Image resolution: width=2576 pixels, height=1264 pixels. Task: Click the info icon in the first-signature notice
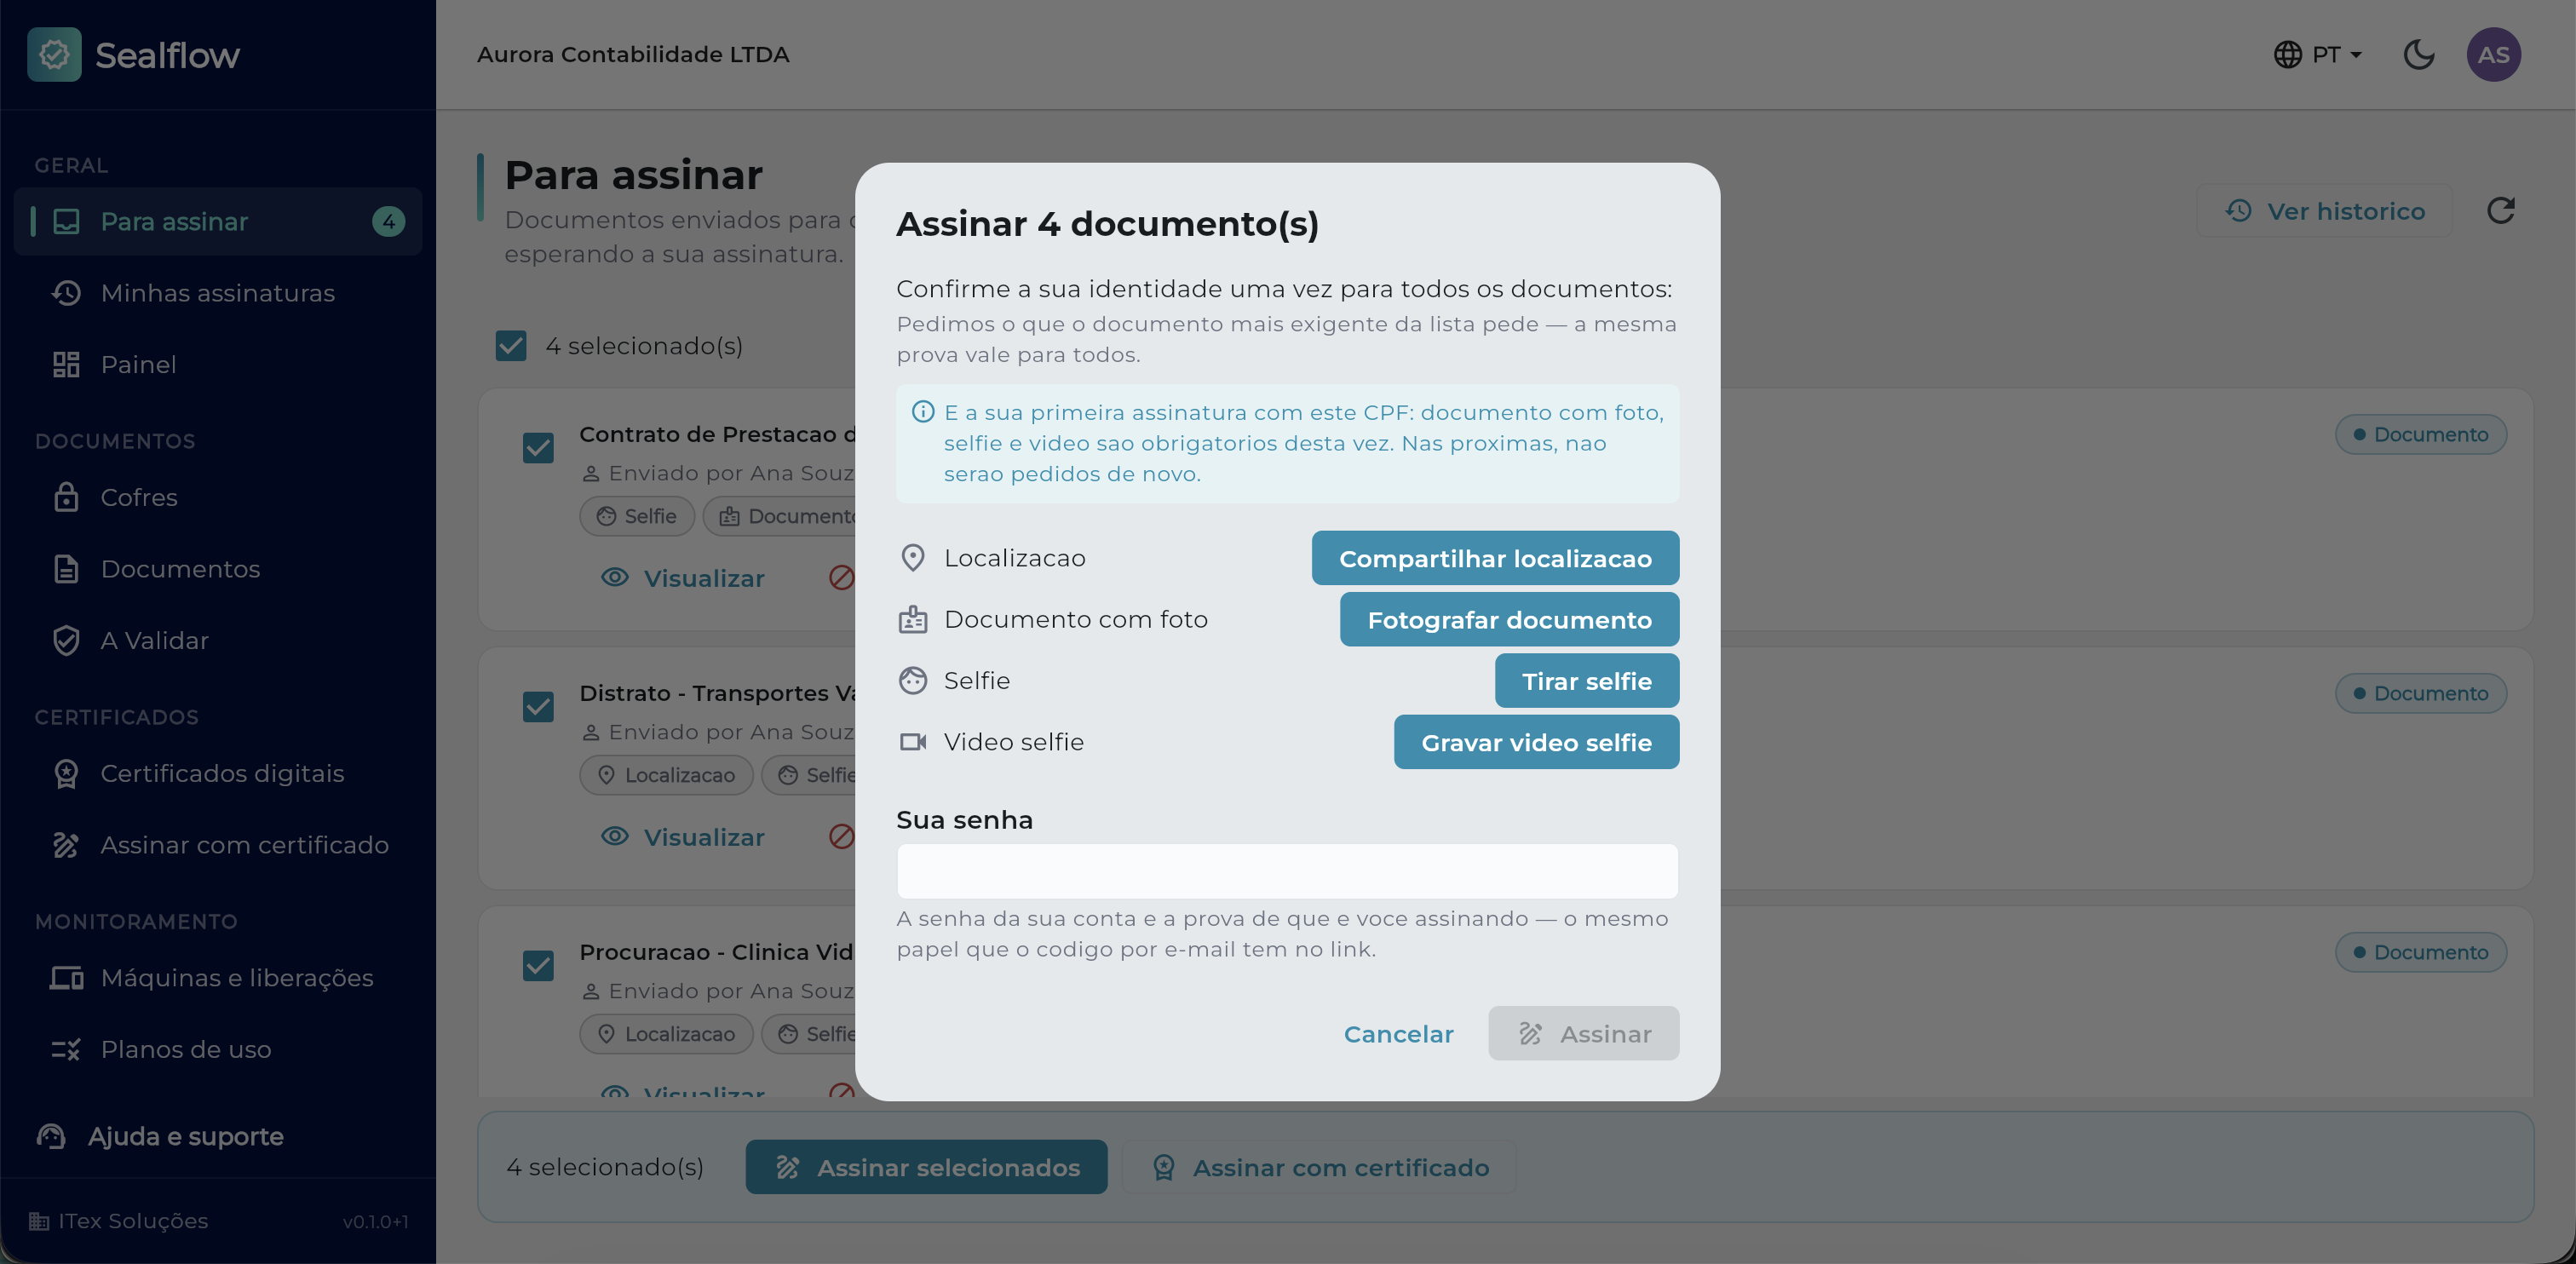tap(922, 412)
